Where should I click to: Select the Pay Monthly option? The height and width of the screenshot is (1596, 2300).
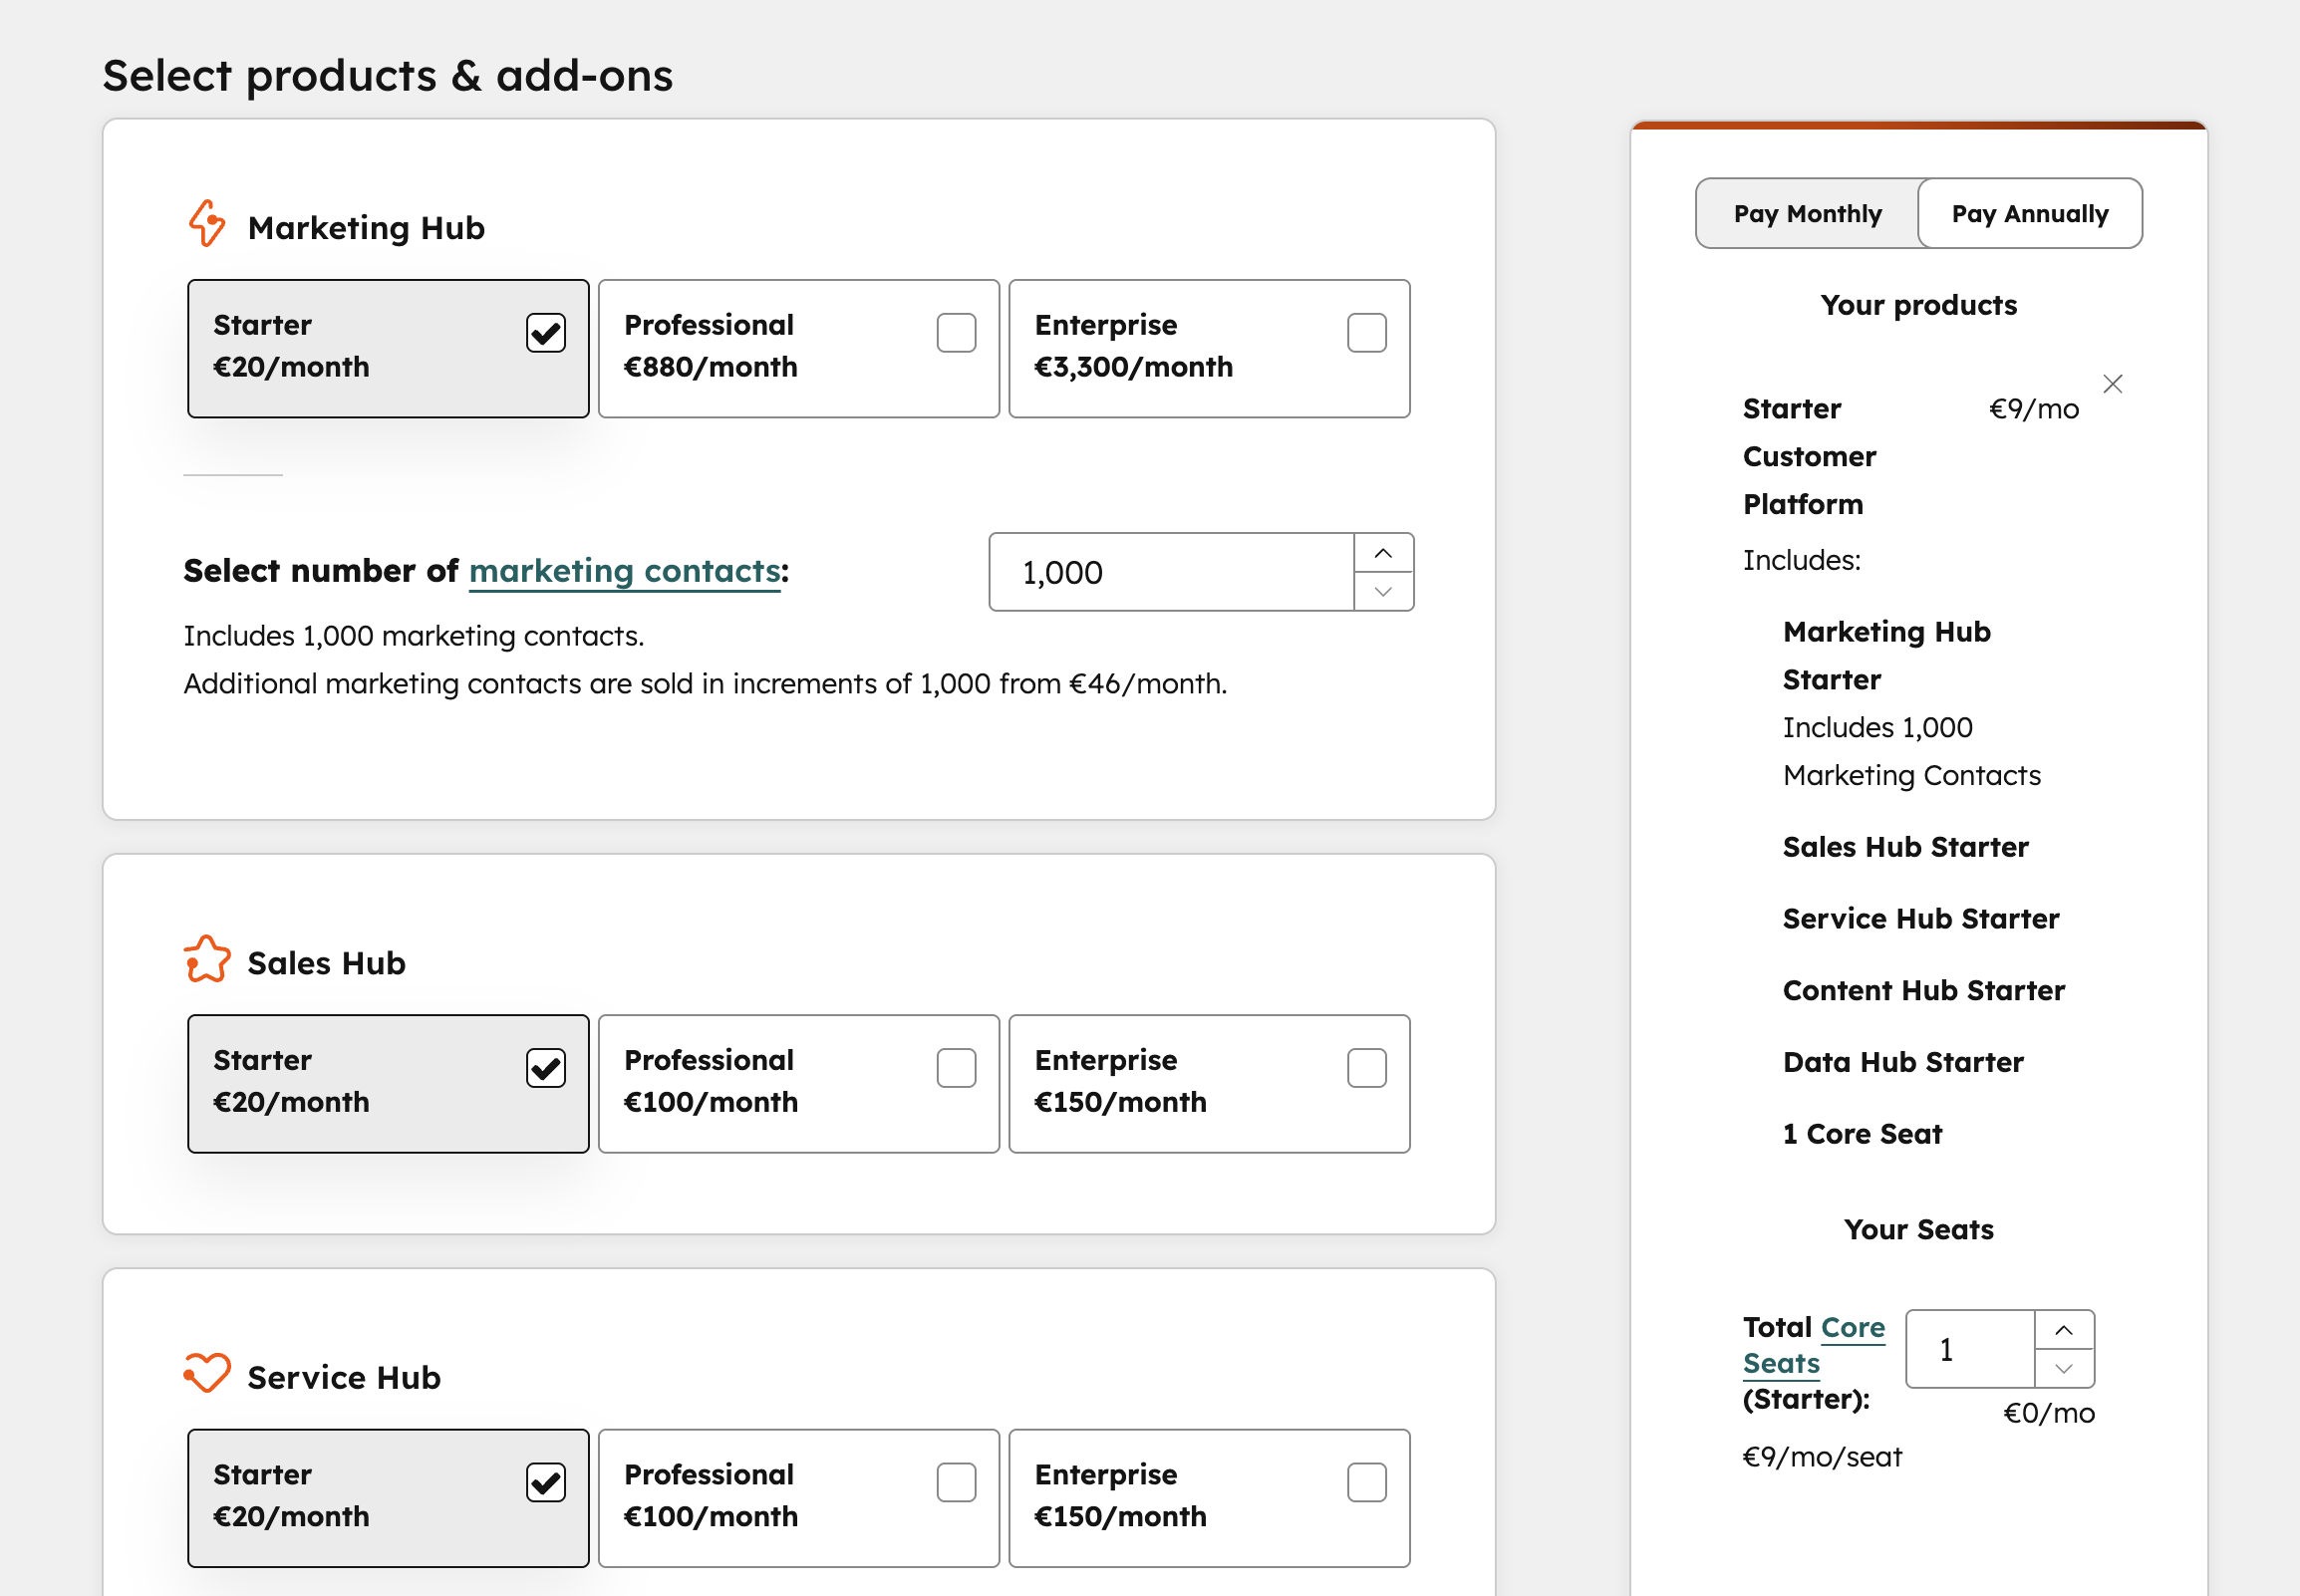coord(1806,213)
